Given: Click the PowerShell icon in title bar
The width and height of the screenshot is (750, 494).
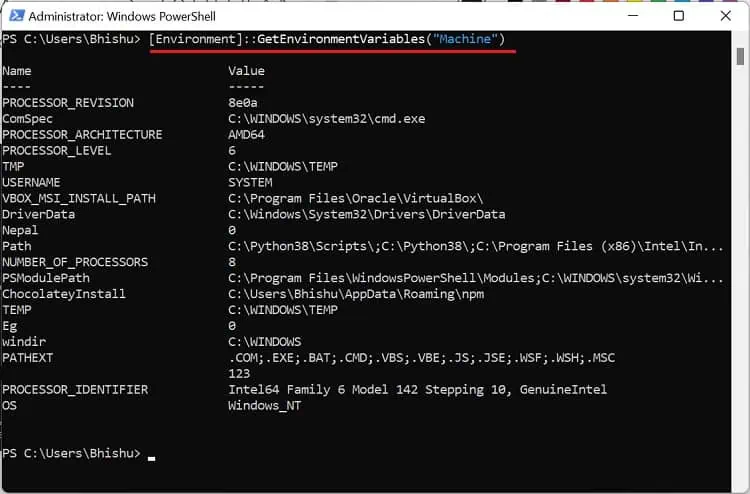Looking at the screenshot, I should click(x=17, y=16).
